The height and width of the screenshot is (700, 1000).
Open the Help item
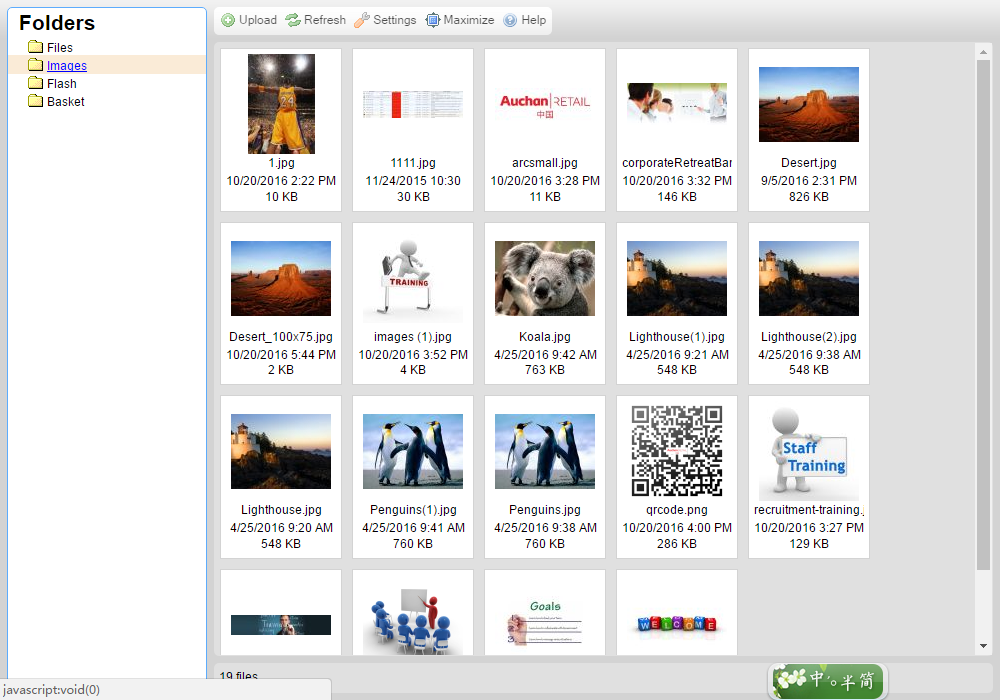[x=525, y=20]
